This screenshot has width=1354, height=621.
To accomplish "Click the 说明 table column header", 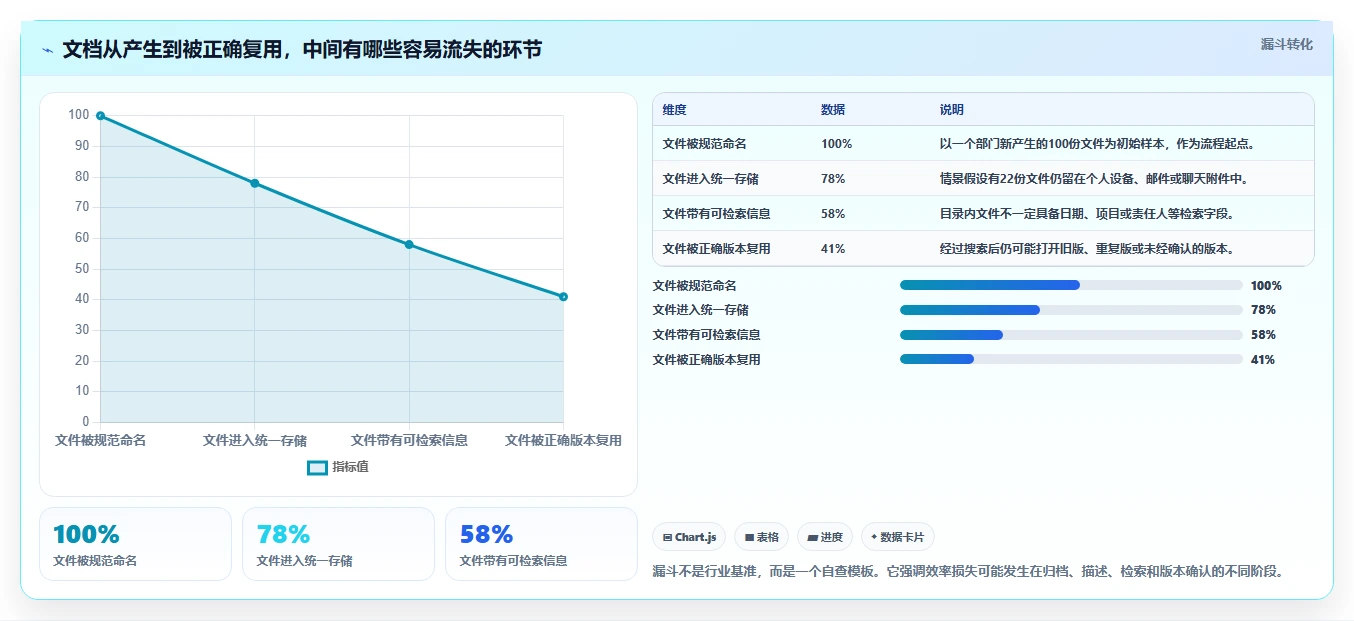I will tap(951, 110).
